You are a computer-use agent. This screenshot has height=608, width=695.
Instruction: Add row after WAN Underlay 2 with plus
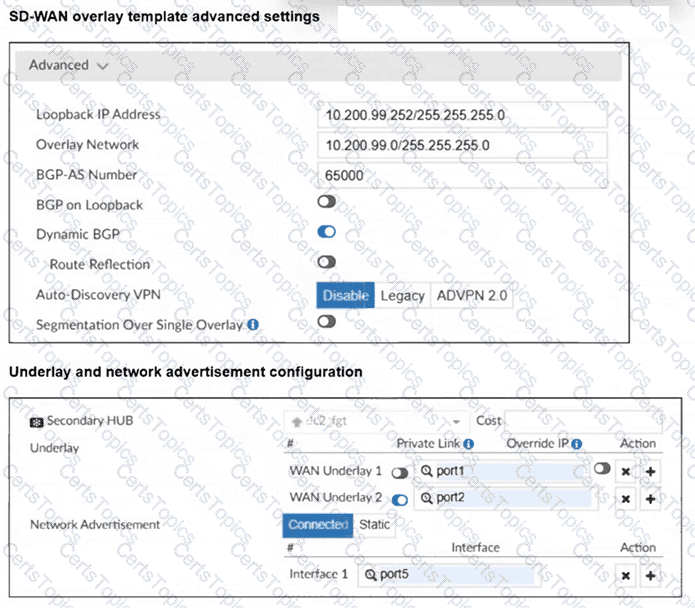click(650, 498)
